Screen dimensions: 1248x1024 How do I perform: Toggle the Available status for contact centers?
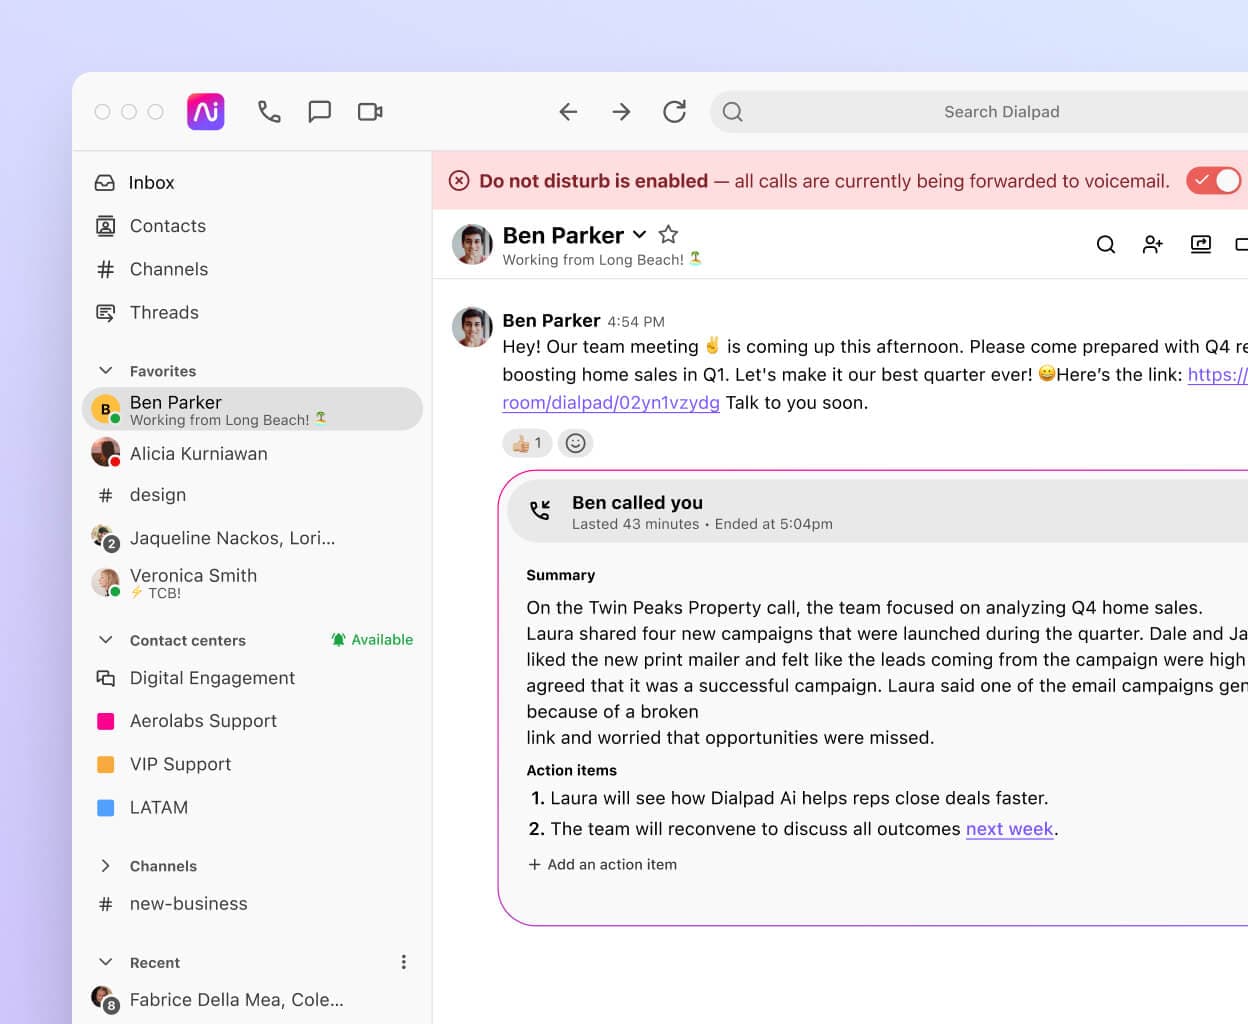[372, 640]
